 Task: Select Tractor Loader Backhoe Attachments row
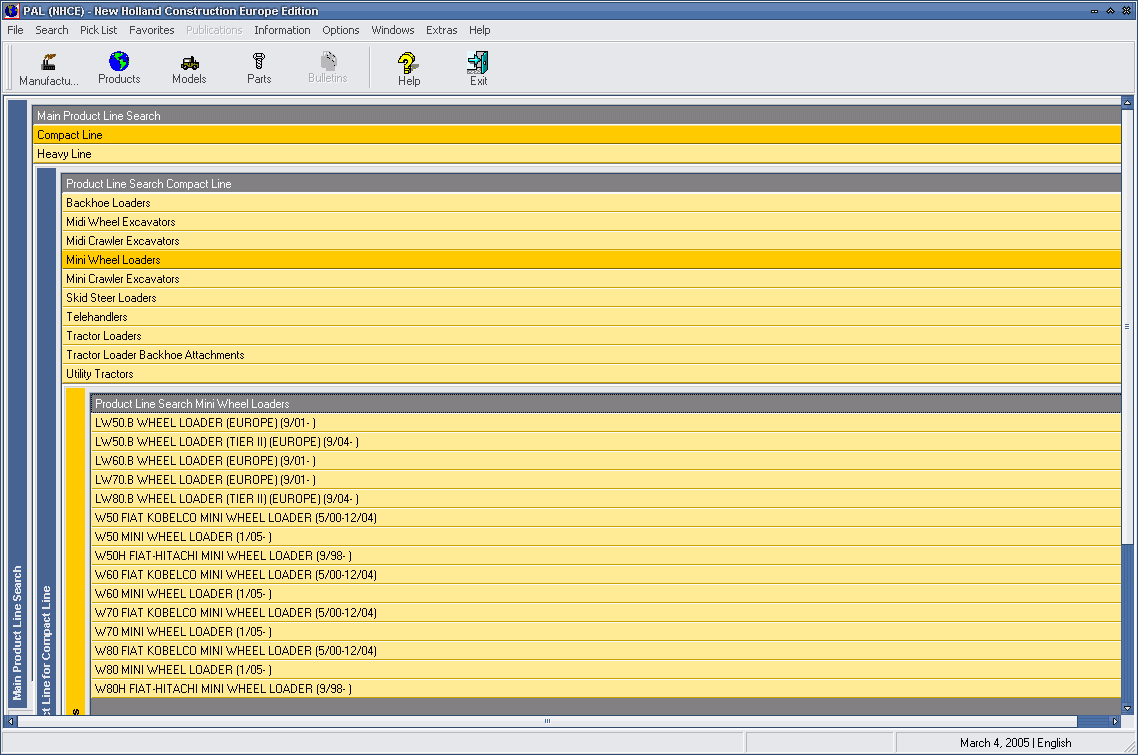tap(591, 355)
